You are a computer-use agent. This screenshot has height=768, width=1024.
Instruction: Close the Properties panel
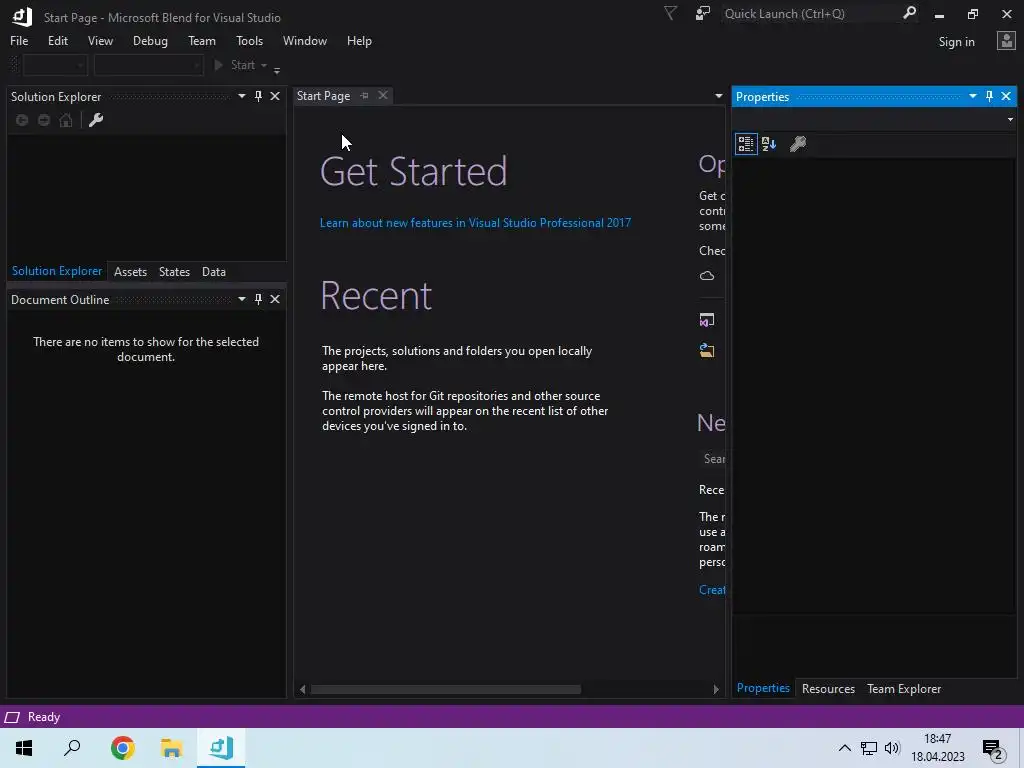point(1006,97)
